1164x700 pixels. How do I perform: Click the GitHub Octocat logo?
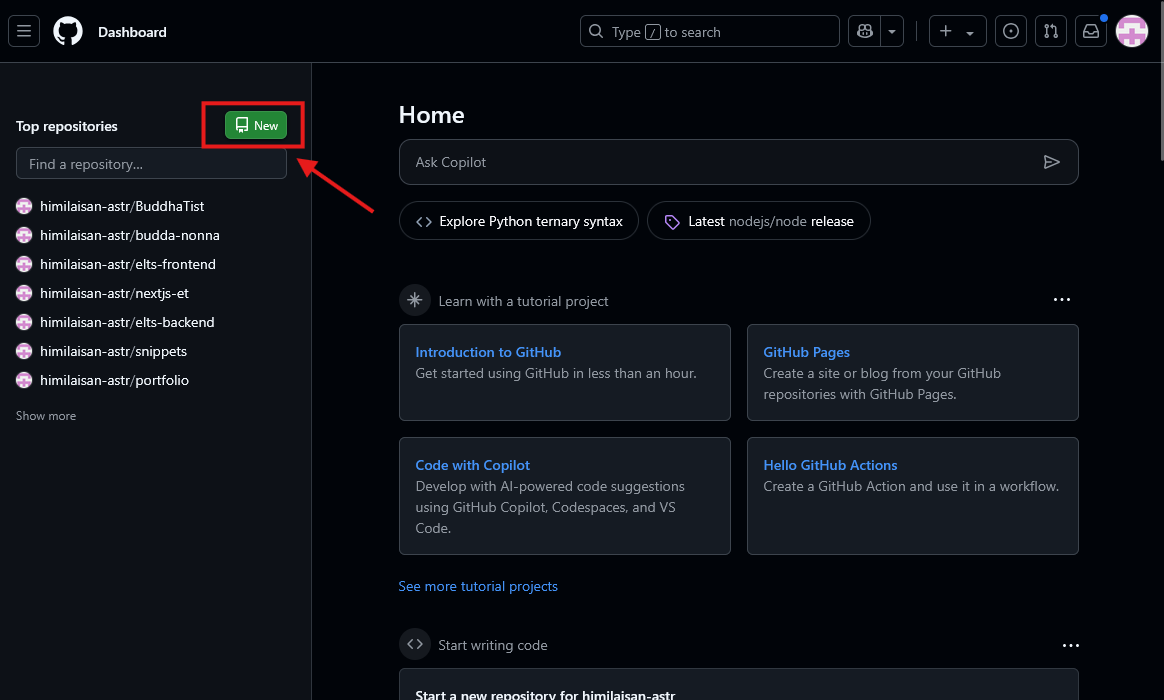pyautogui.click(x=68, y=31)
